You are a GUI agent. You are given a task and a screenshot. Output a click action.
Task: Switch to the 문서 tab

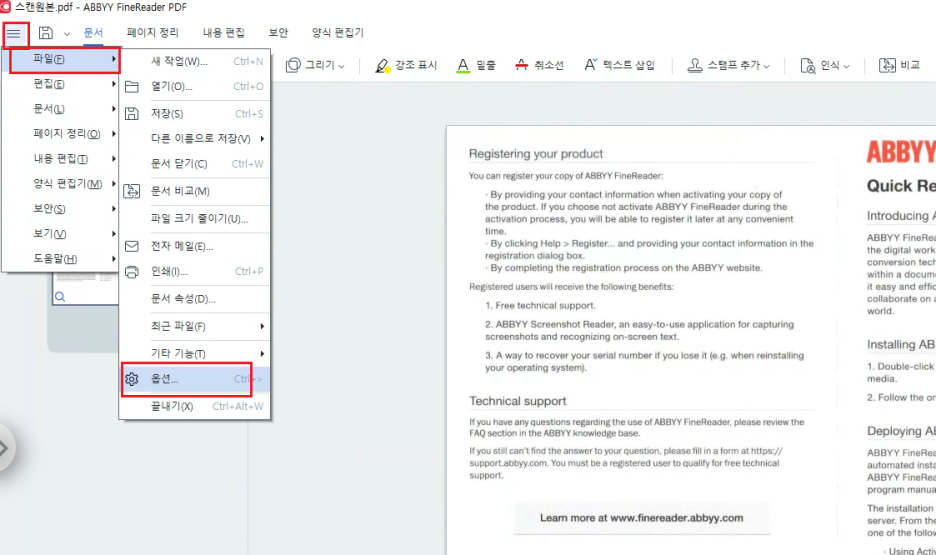[93, 33]
